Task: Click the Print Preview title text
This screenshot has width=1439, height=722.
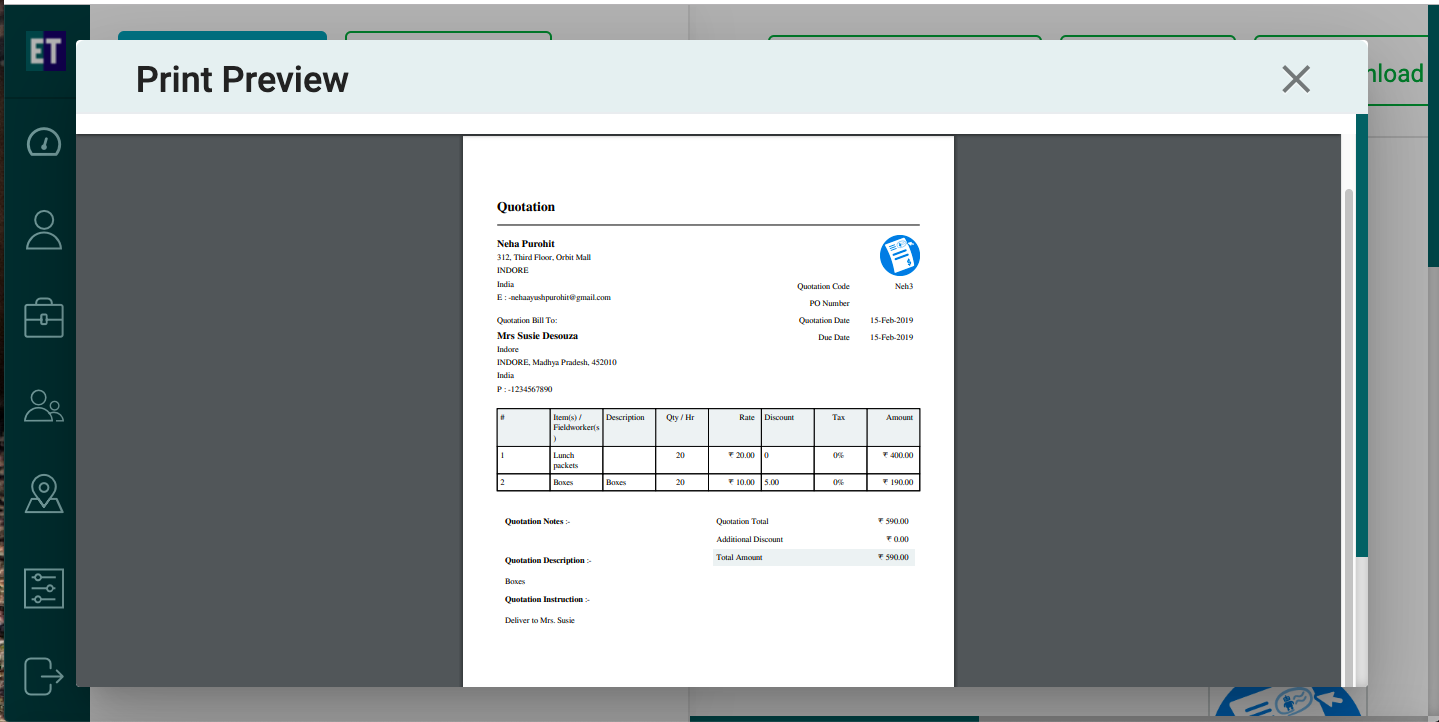Action: pos(242,79)
